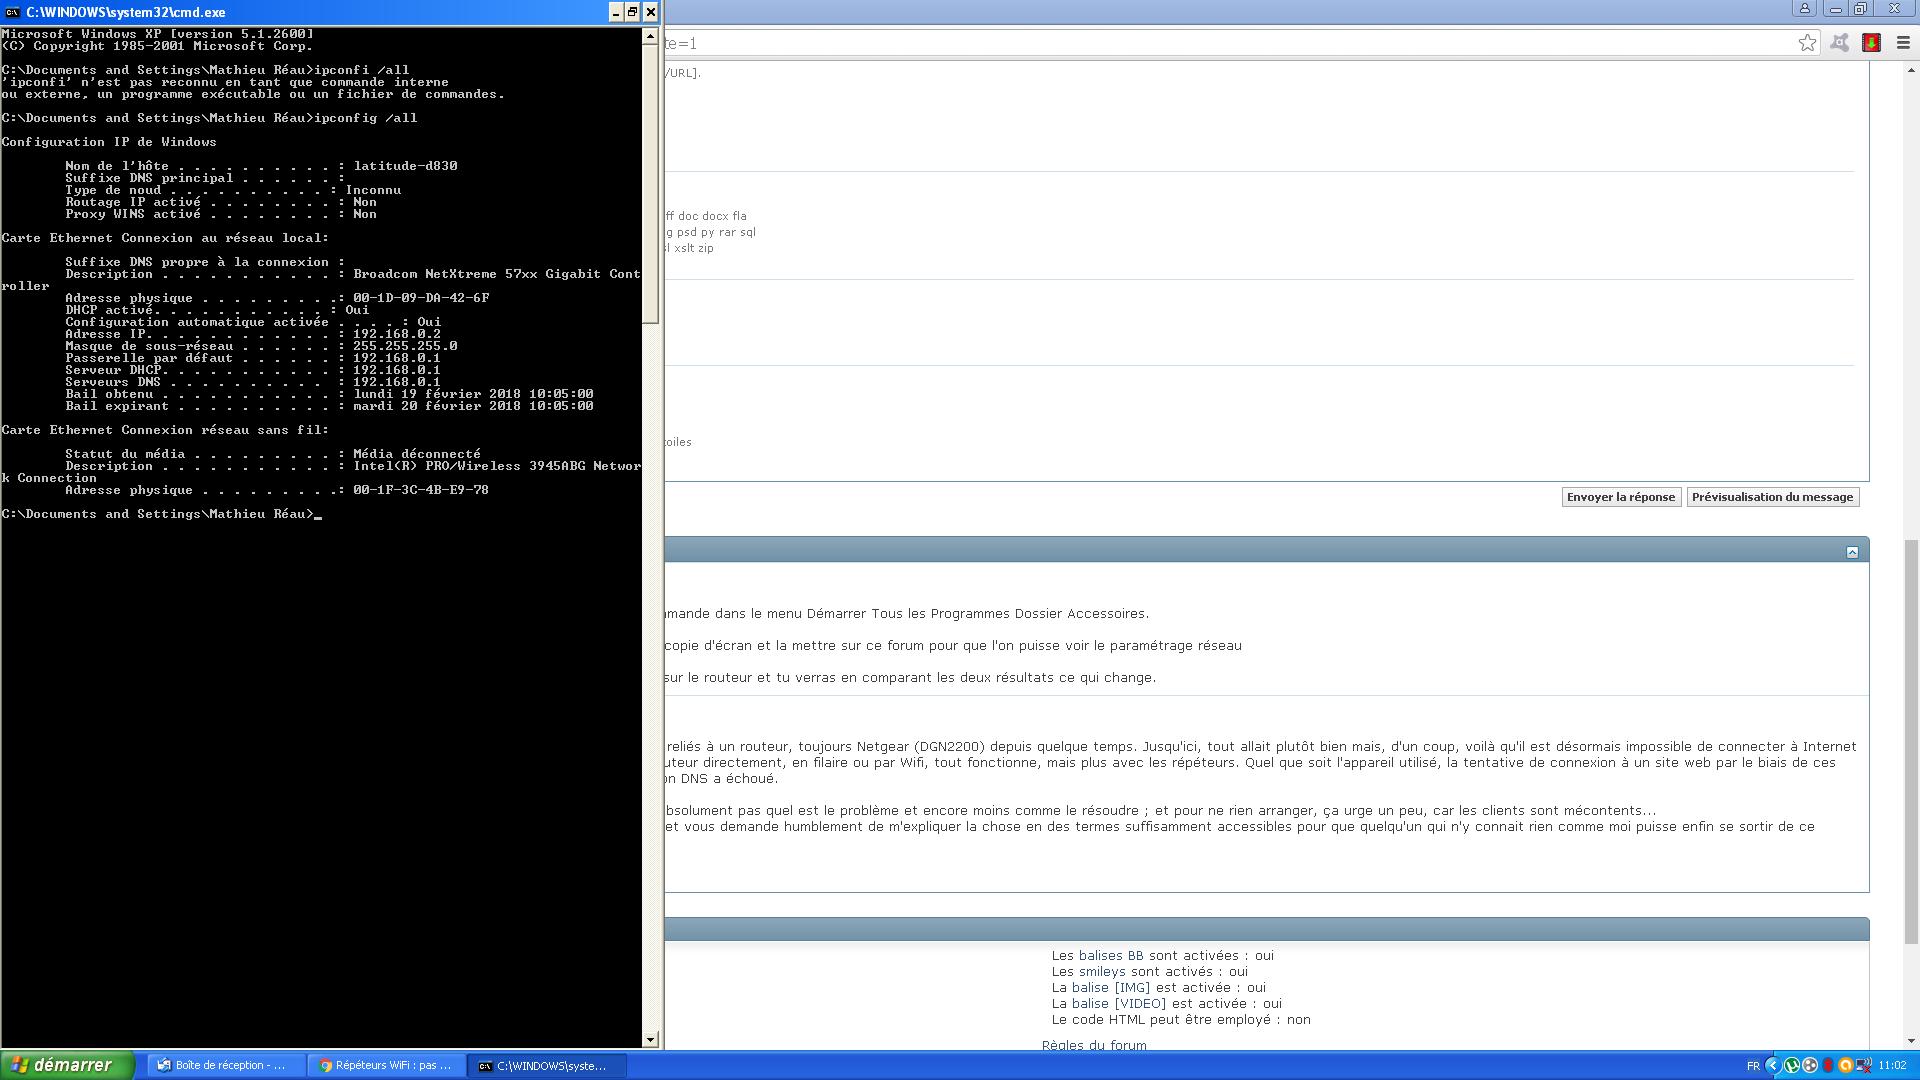This screenshot has width=1920, height=1080.
Task: Click the FR language indicator
Action: (1753, 1066)
